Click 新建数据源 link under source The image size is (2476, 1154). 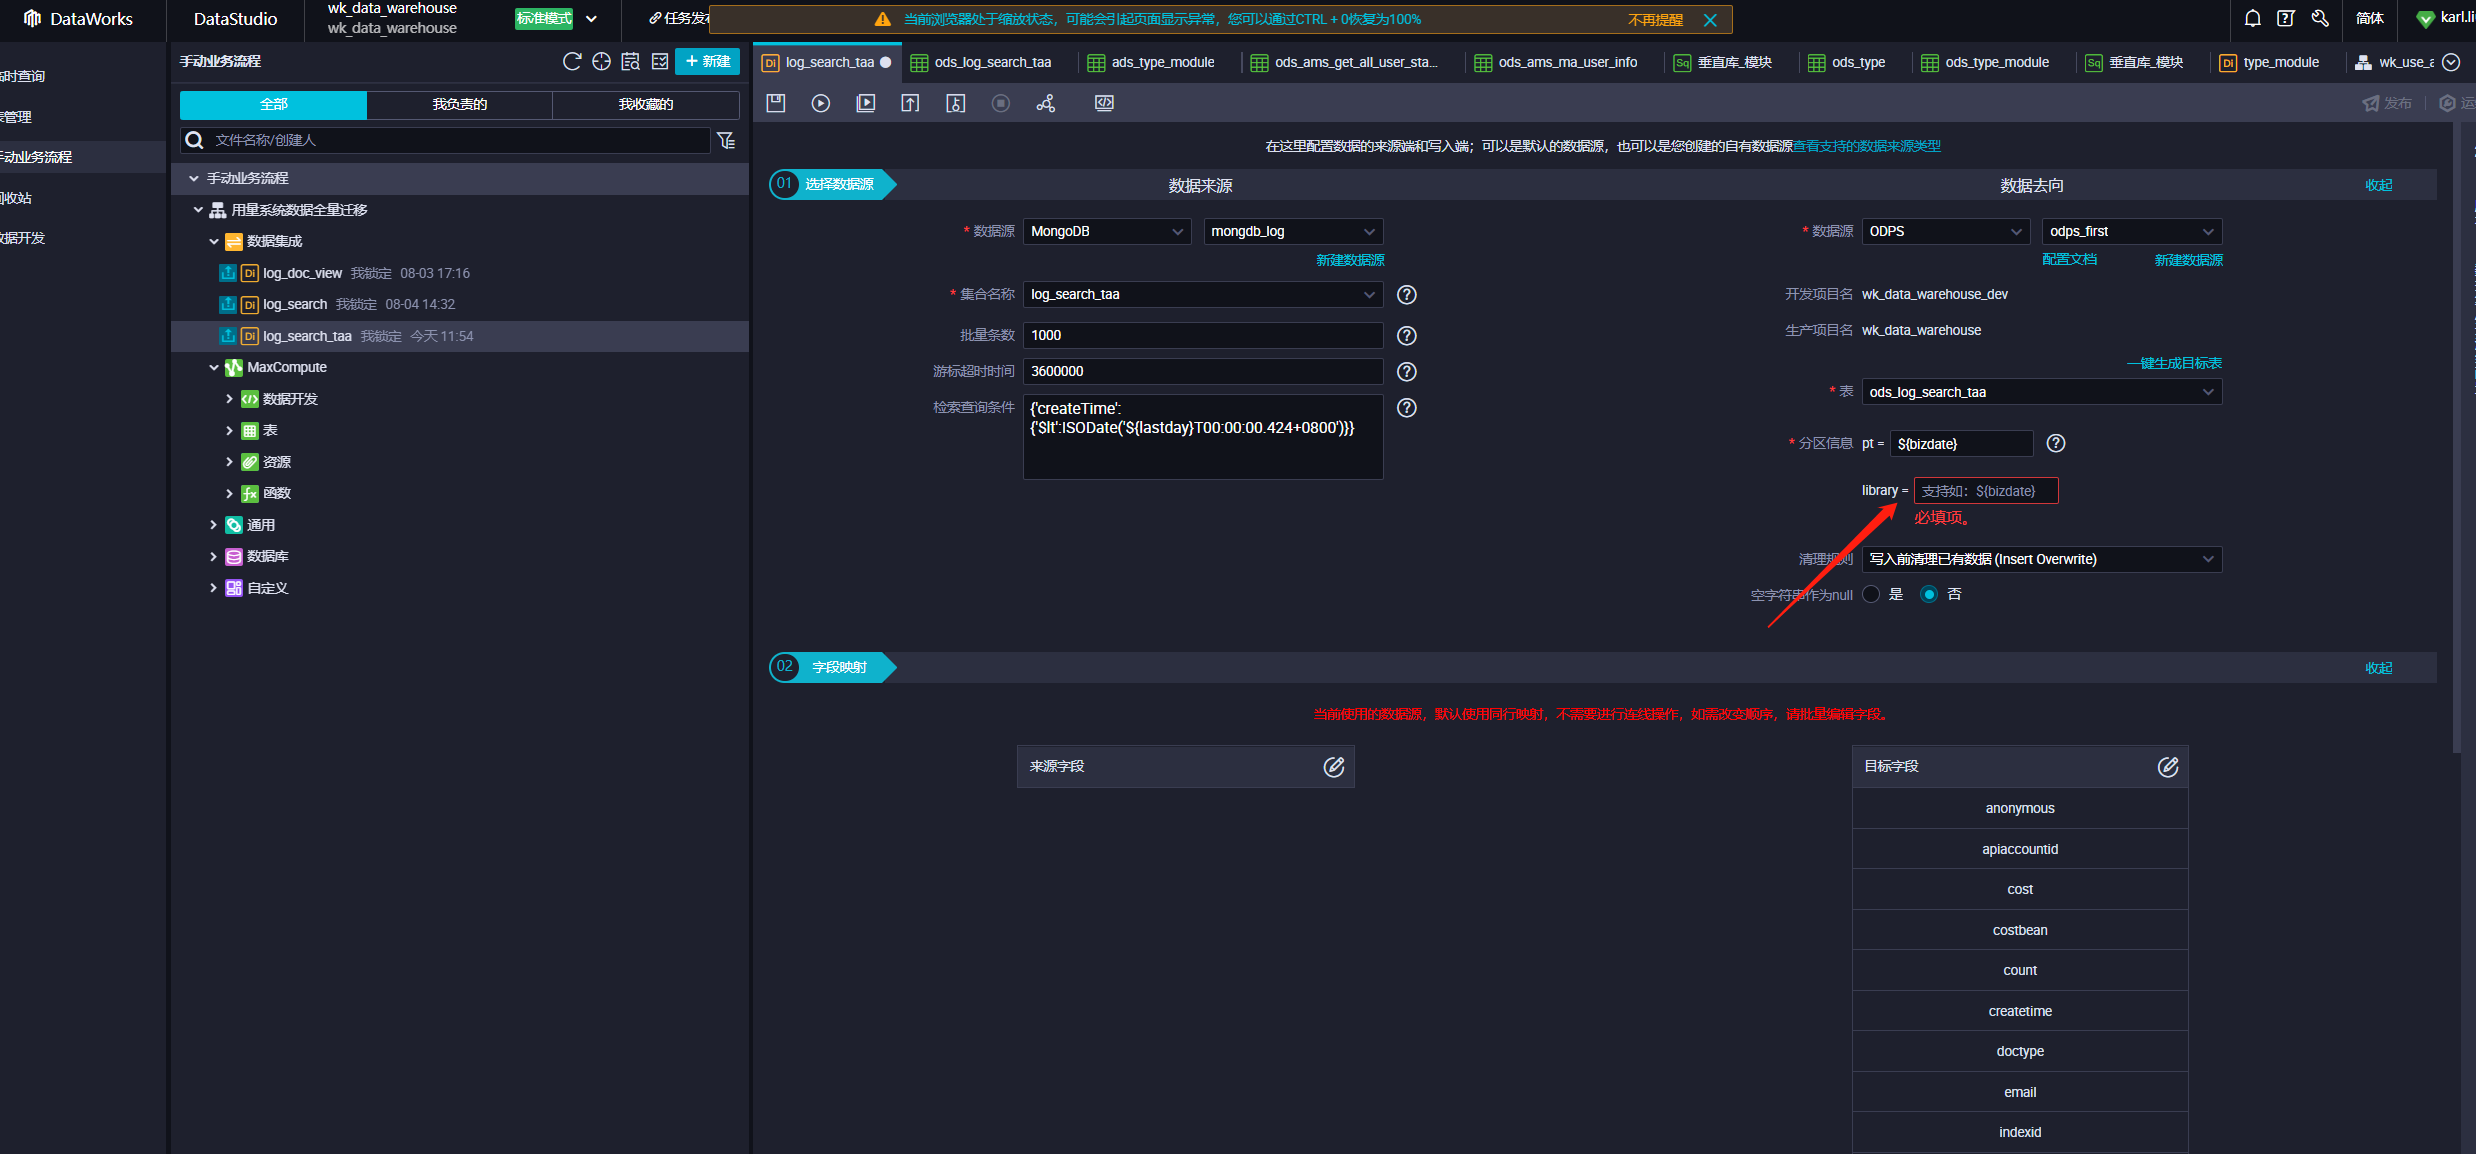(1350, 260)
